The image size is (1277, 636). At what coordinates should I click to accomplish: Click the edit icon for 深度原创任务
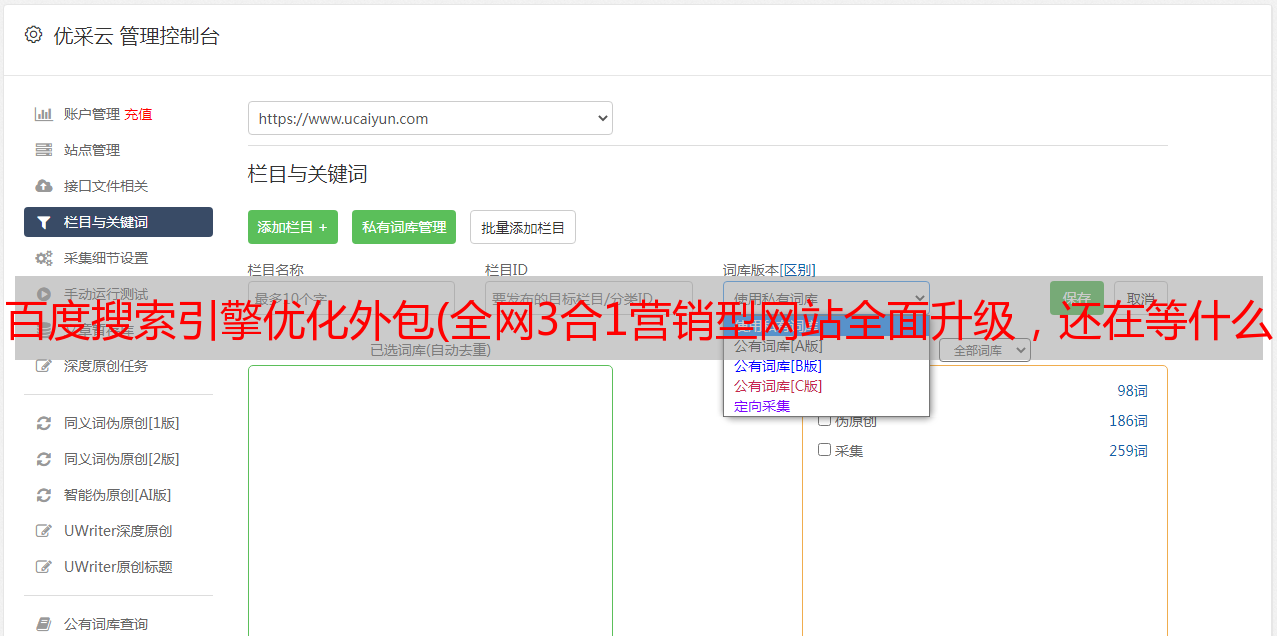[x=44, y=366]
